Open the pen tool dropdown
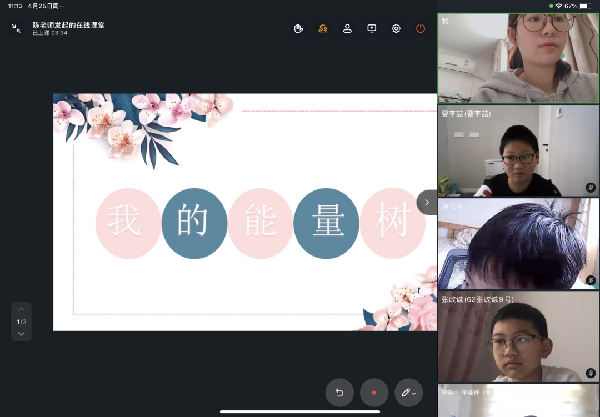Image resolution: width=600 pixels, height=417 pixels. [x=409, y=392]
